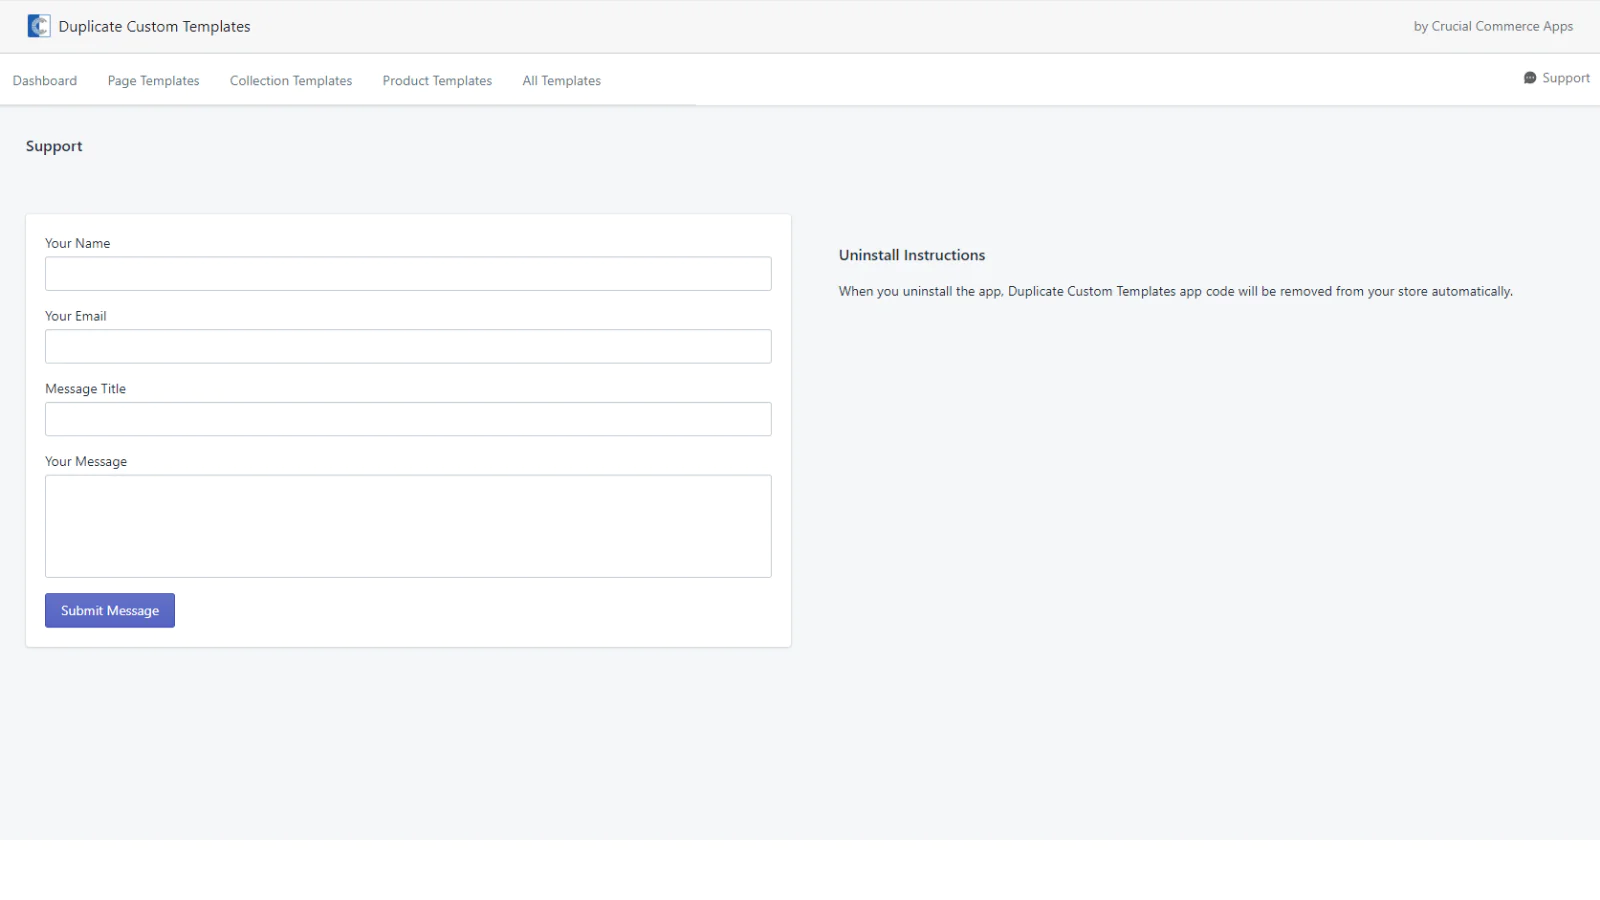
Task: Click the Your Message field label
Action: 86,462
